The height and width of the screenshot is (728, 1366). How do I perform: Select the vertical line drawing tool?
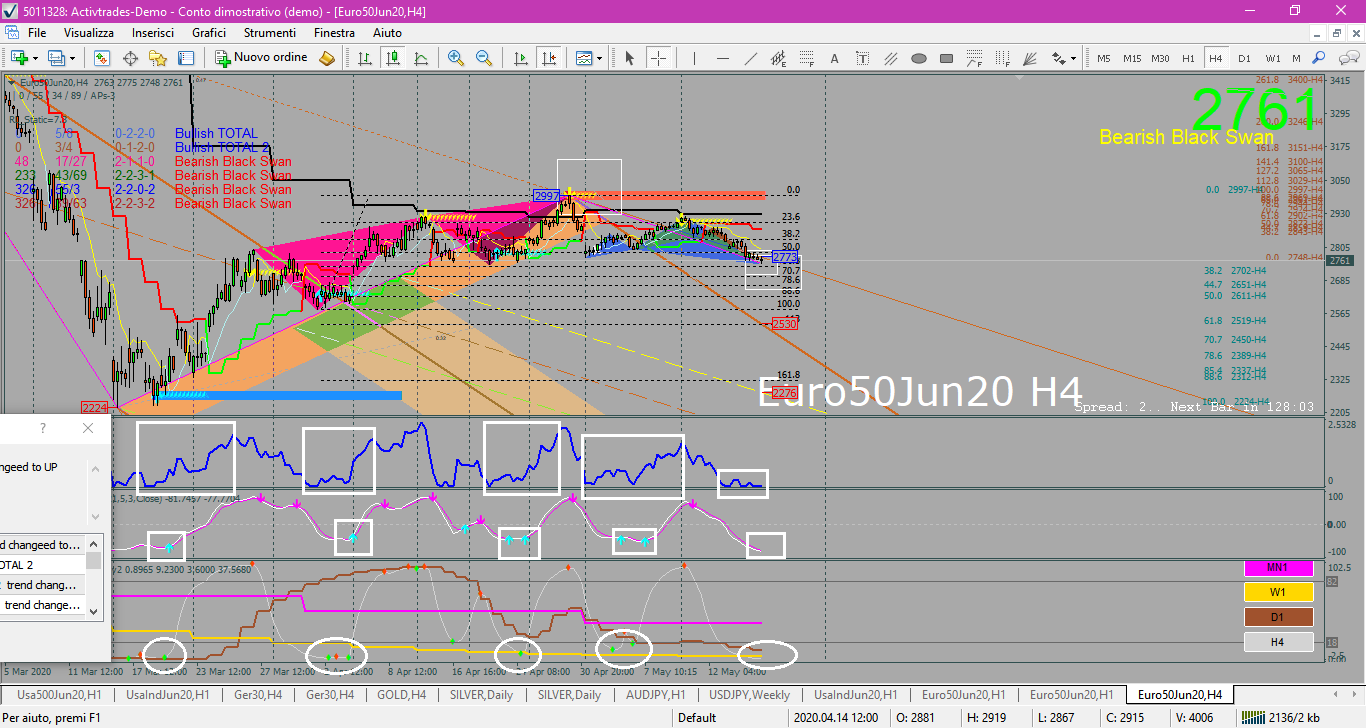click(x=694, y=58)
